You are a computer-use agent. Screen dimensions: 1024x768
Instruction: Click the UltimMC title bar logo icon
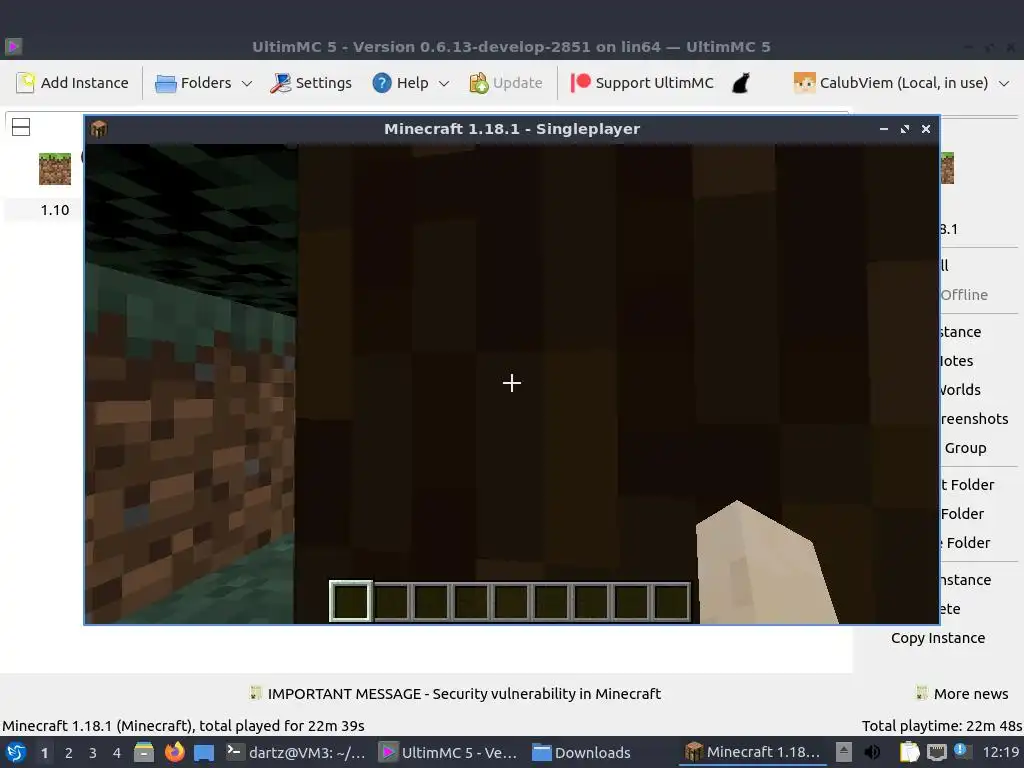14,46
